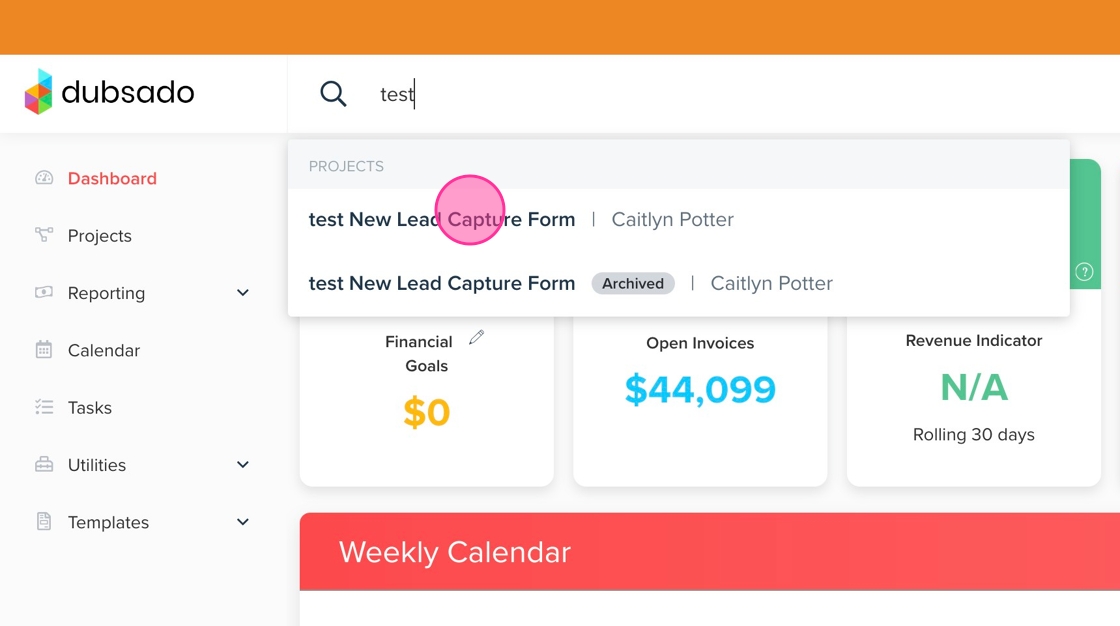The width and height of the screenshot is (1120, 626).
Task: Click the Tasks checklist icon
Action: [44, 407]
